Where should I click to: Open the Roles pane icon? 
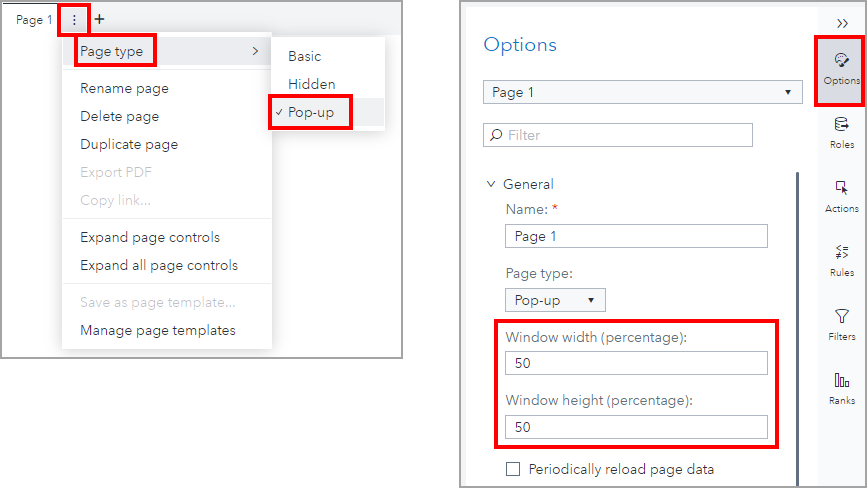(841, 132)
